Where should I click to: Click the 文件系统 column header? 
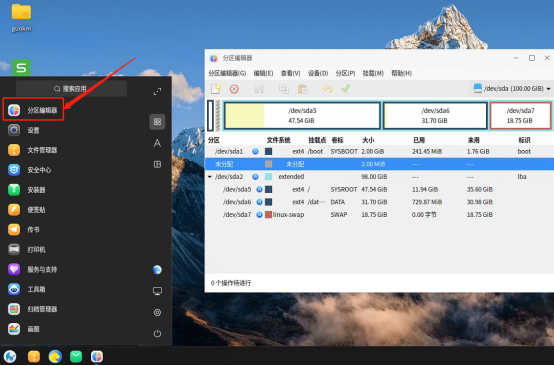pyautogui.click(x=278, y=140)
